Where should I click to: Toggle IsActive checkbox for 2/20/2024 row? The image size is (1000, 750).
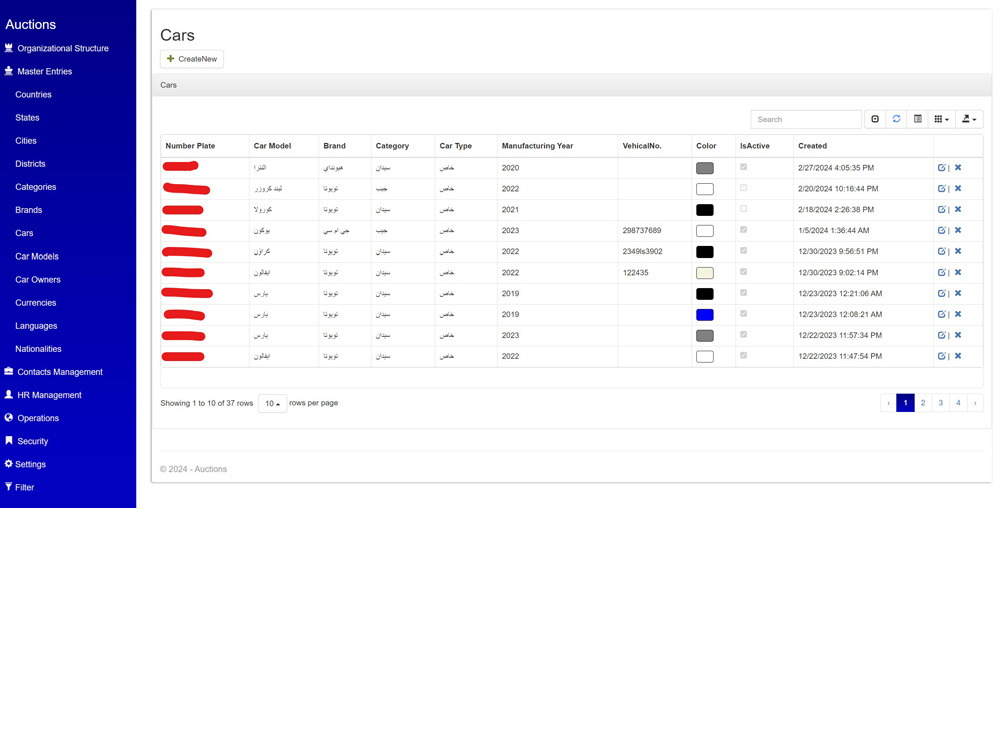click(744, 188)
